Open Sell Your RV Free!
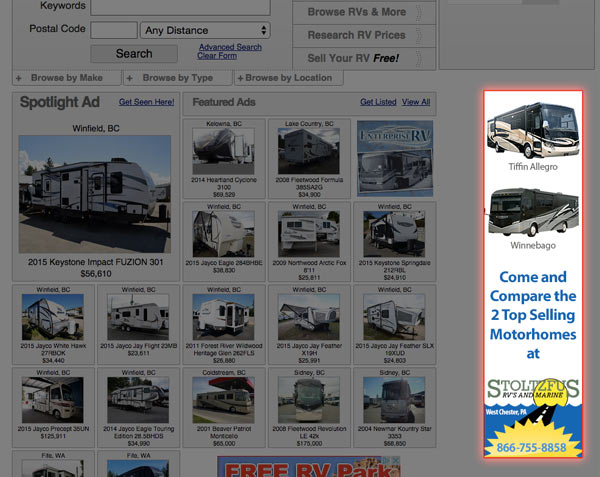600x477 pixels. 364,58
